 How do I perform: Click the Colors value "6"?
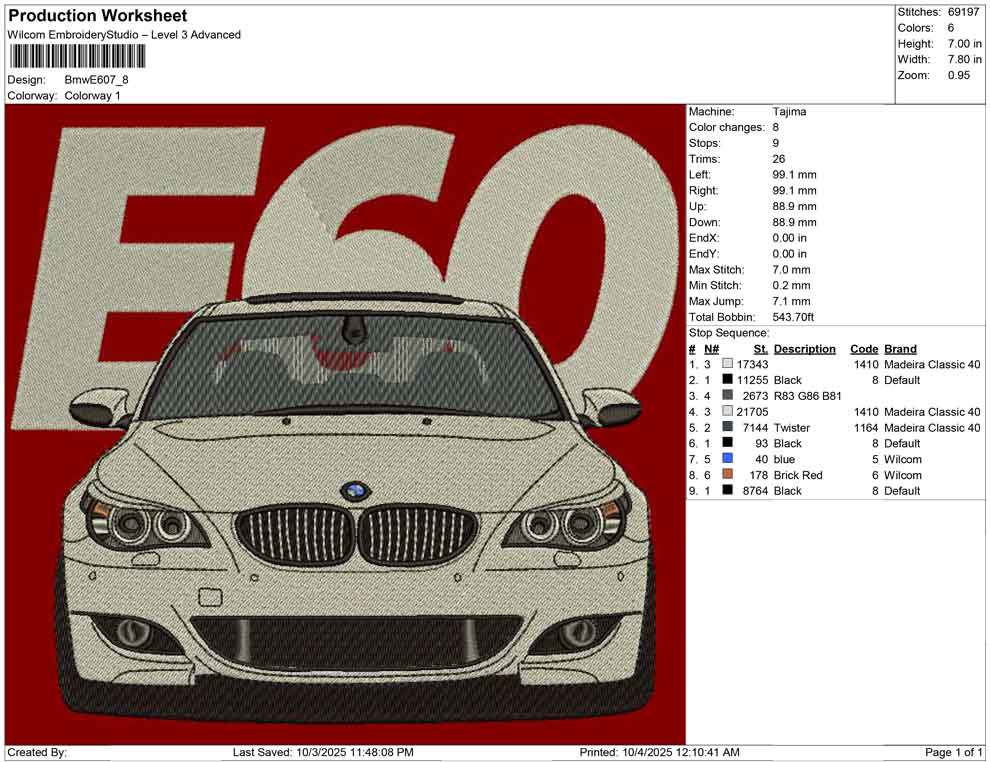pyautogui.click(x=951, y=28)
